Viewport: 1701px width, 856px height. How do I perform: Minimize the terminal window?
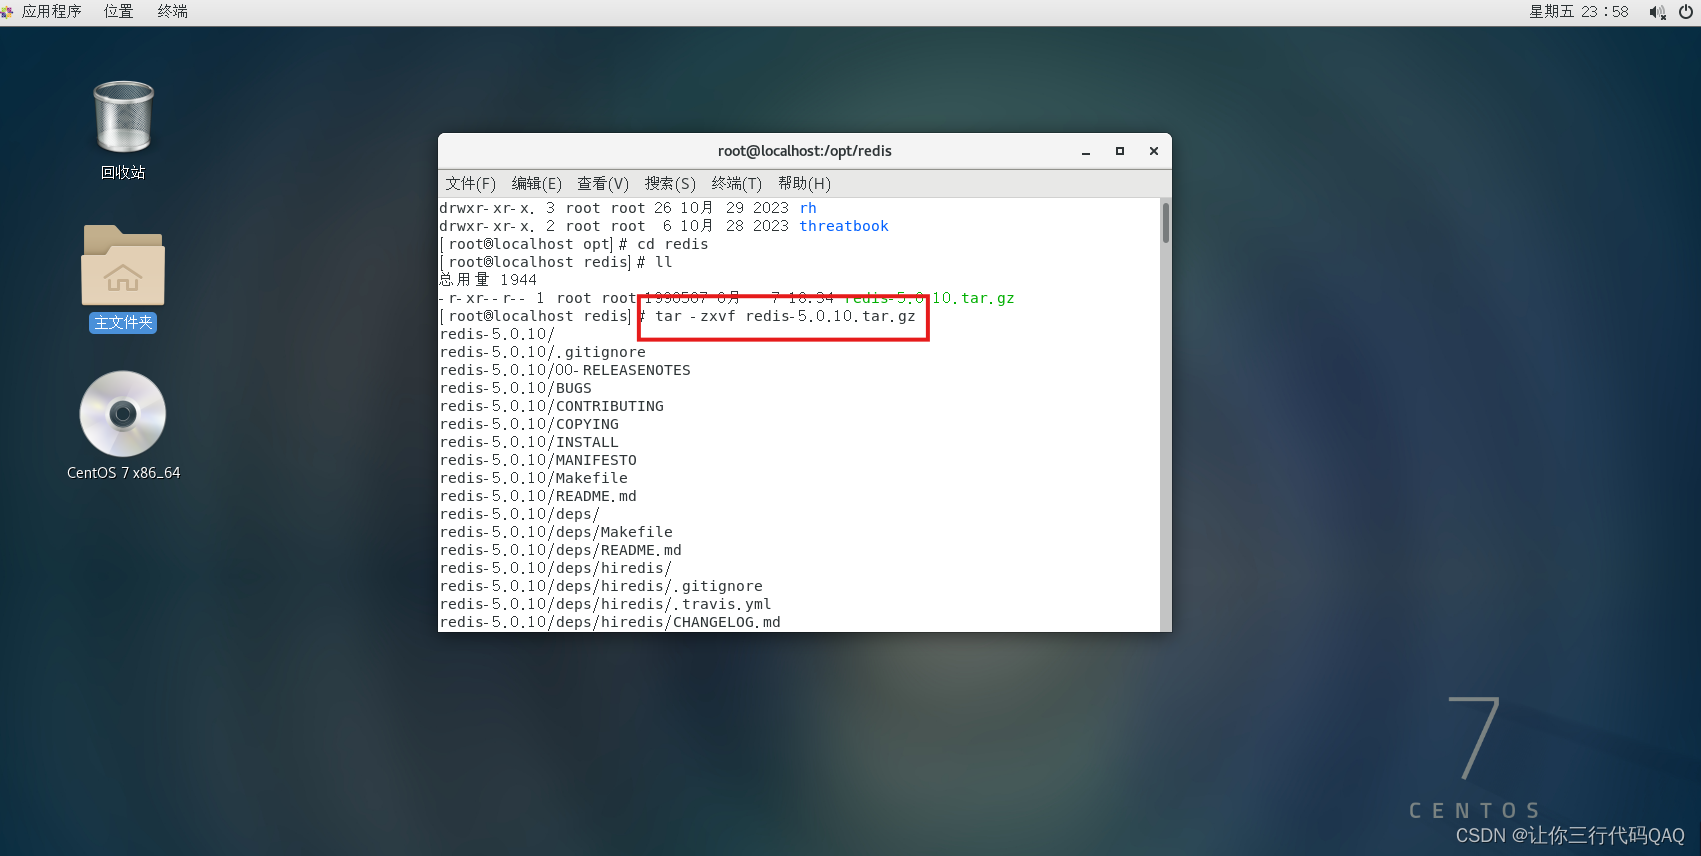click(x=1086, y=152)
